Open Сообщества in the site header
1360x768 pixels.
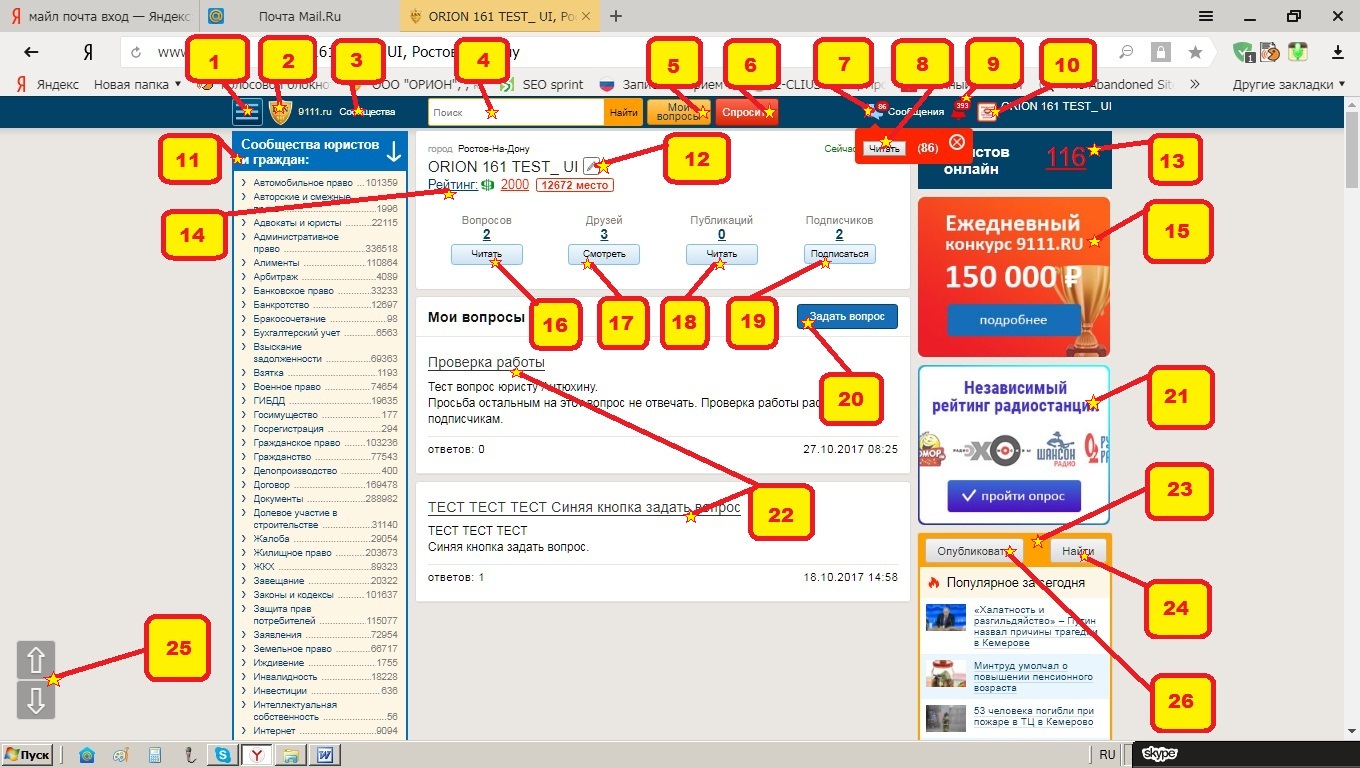click(367, 112)
